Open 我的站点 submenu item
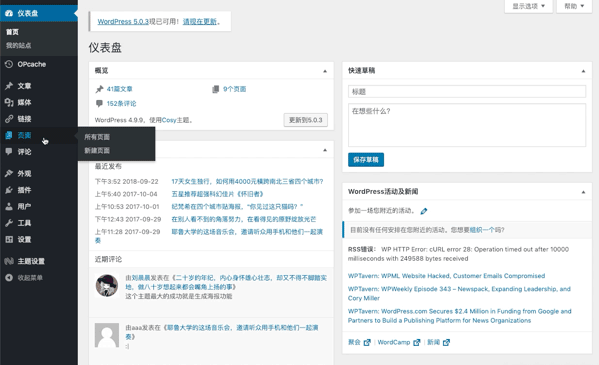 click(x=18, y=45)
